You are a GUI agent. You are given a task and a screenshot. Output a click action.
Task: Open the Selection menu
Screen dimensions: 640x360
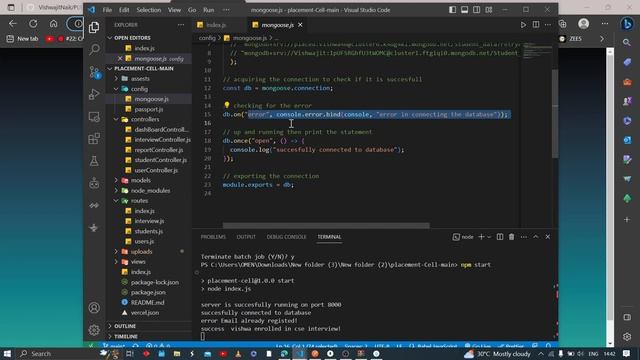pos(149,10)
